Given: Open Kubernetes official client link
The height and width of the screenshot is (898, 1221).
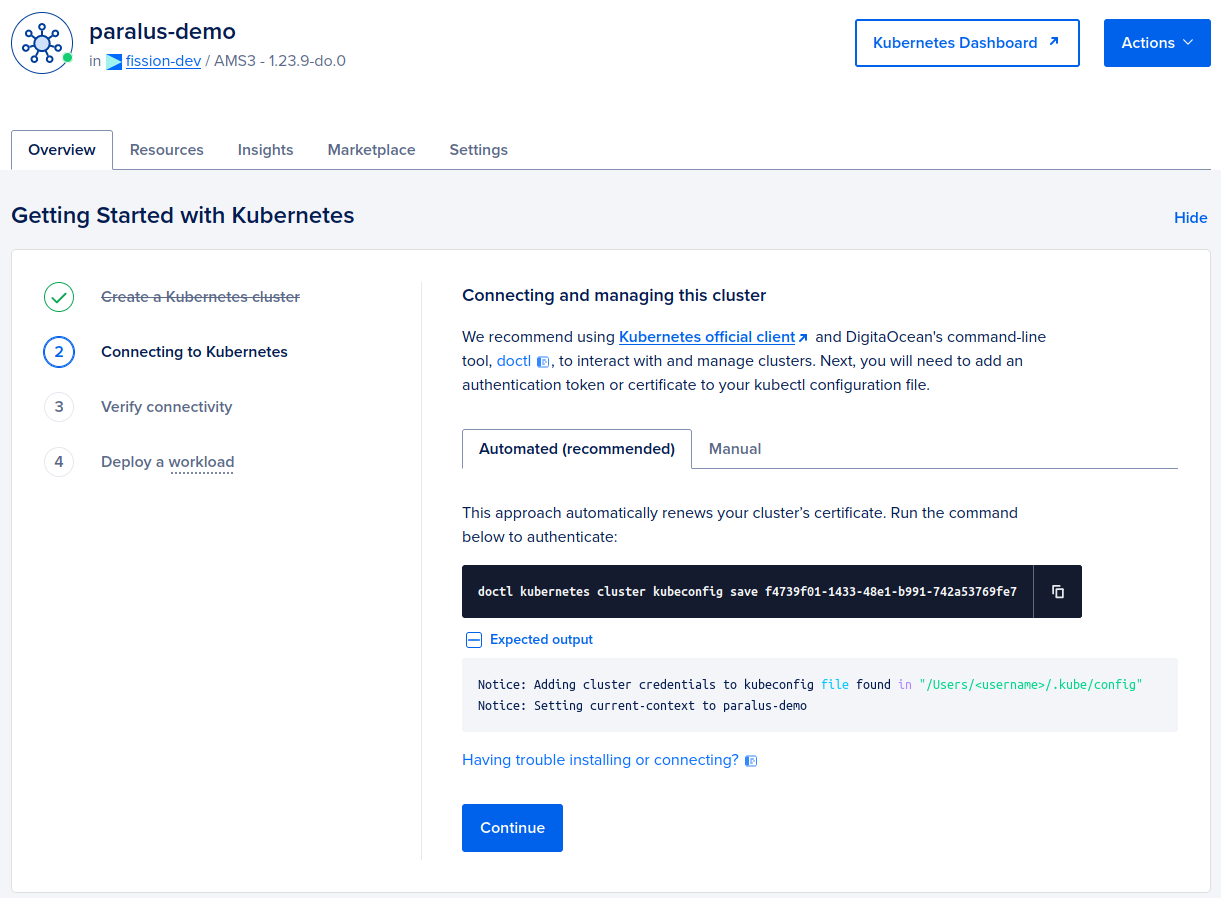Looking at the screenshot, I should (707, 337).
